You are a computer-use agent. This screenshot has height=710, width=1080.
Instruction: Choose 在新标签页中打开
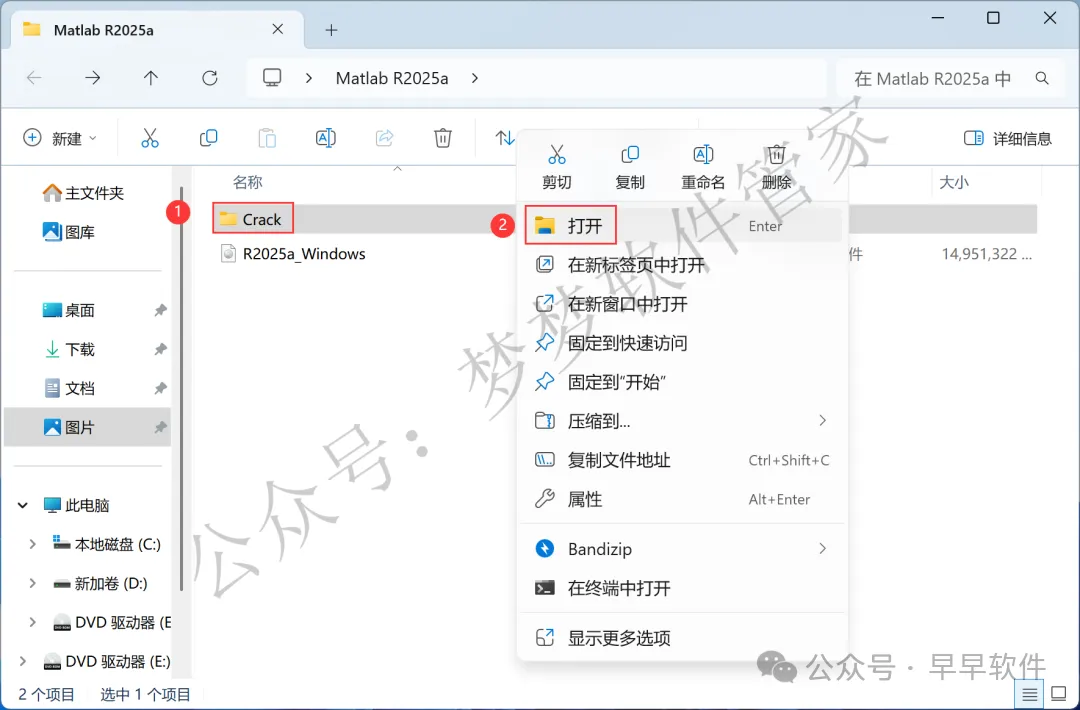(681, 265)
